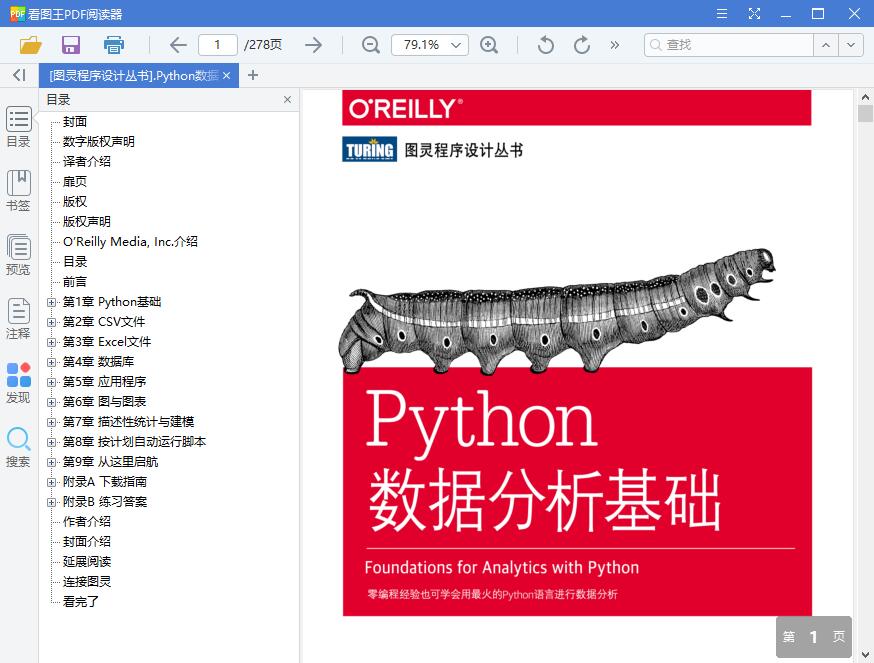Viewport: 874px width, 663px height.
Task: Expand 第8章 按计划自动运行脚本 node
Action: pos(51,443)
